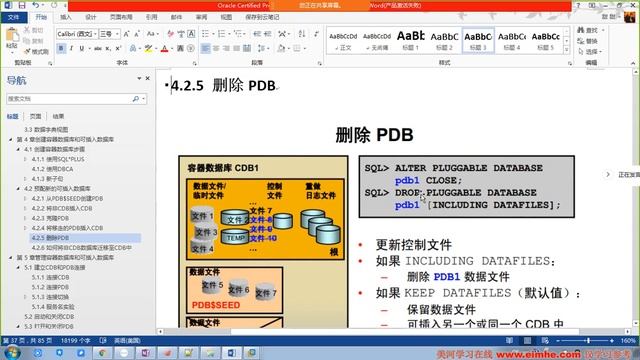Viewport: 640px width, 360px height.
Task: Align text left
Action: pyautogui.click(x=205, y=48)
